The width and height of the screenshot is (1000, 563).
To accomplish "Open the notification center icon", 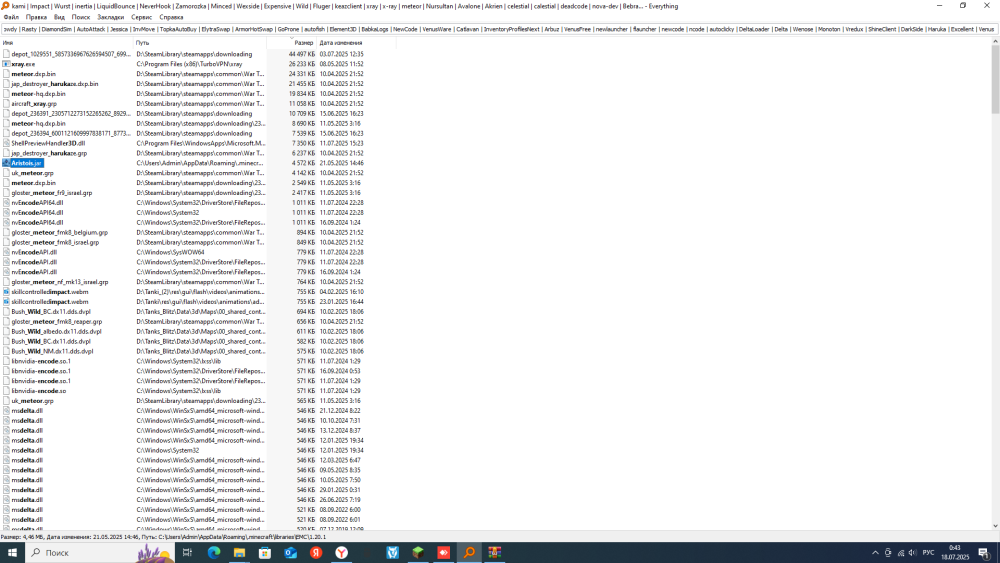I will tap(984, 553).
